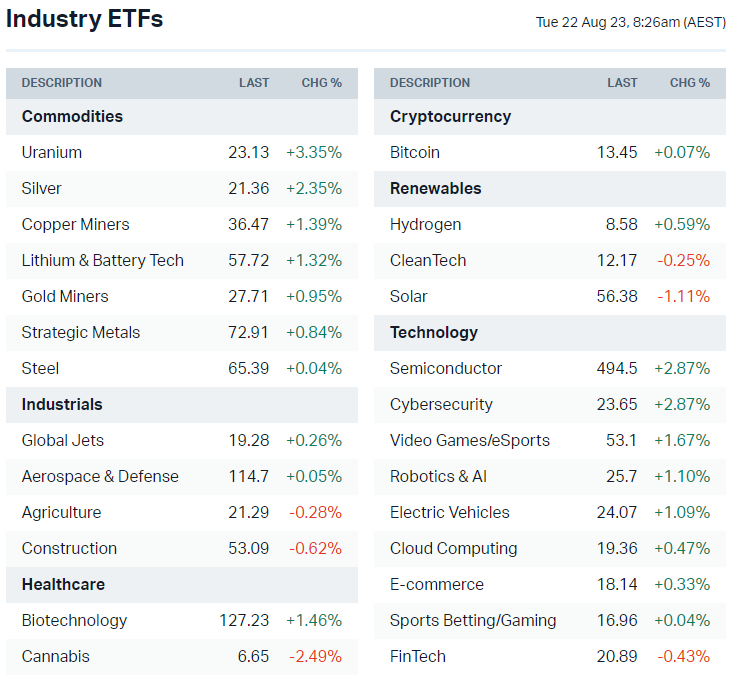
Task: Click the date and time stamp
Action: pos(630,22)
